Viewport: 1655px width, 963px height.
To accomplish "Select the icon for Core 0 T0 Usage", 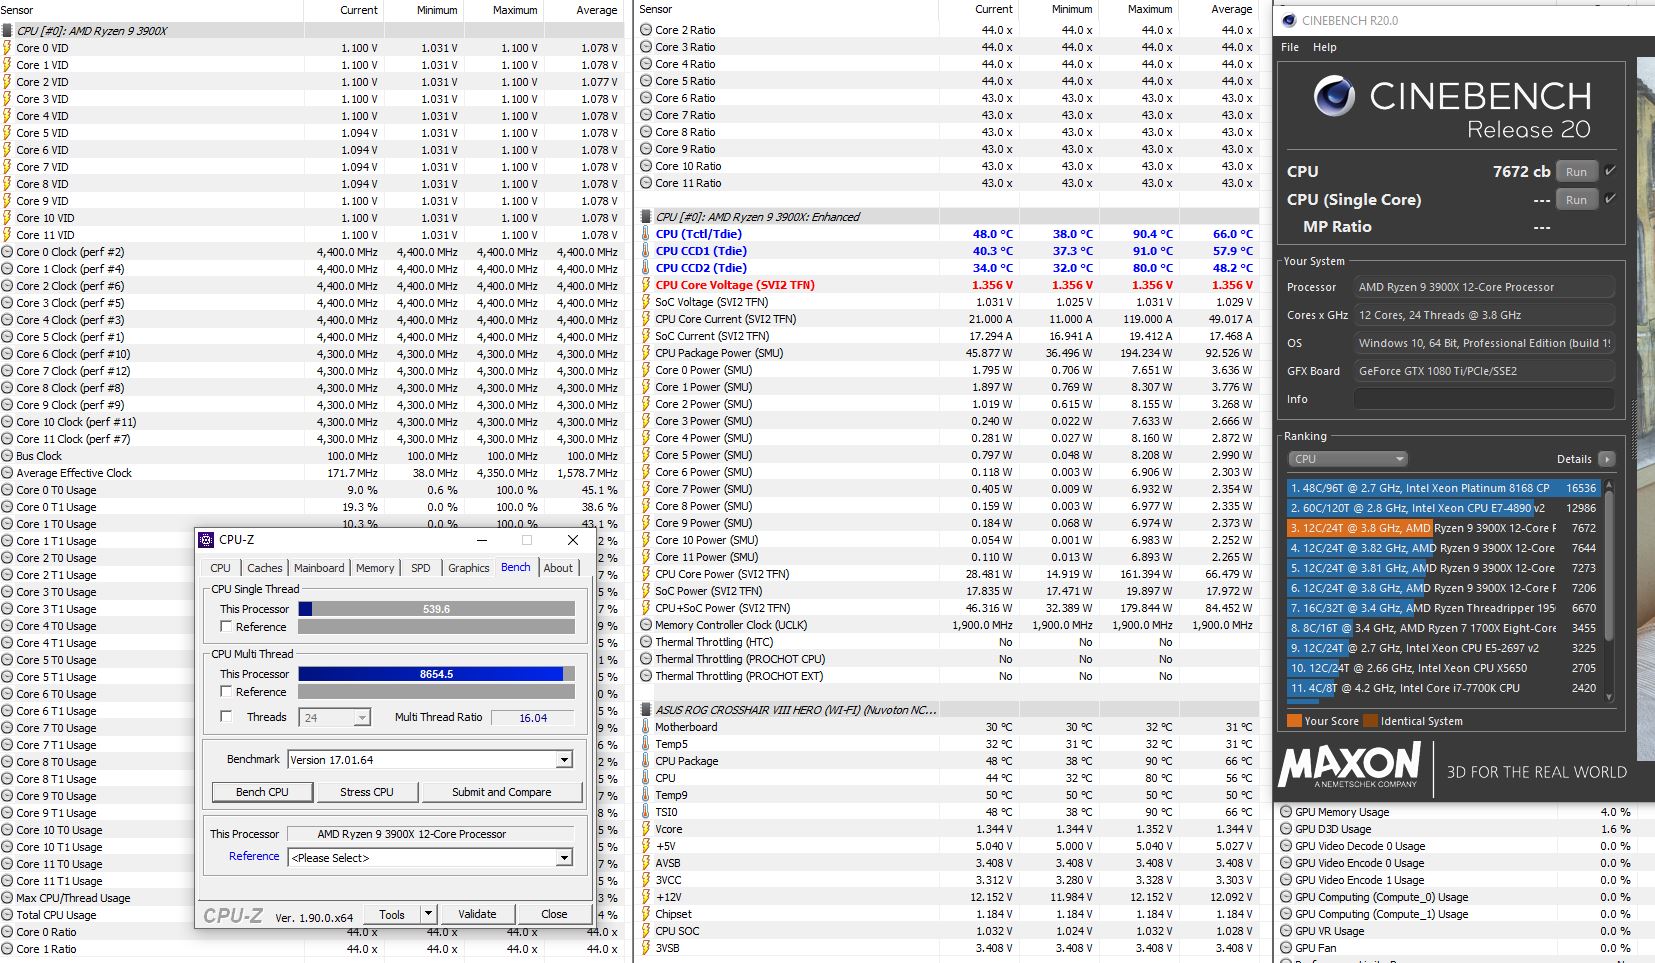I will point(7,490).
